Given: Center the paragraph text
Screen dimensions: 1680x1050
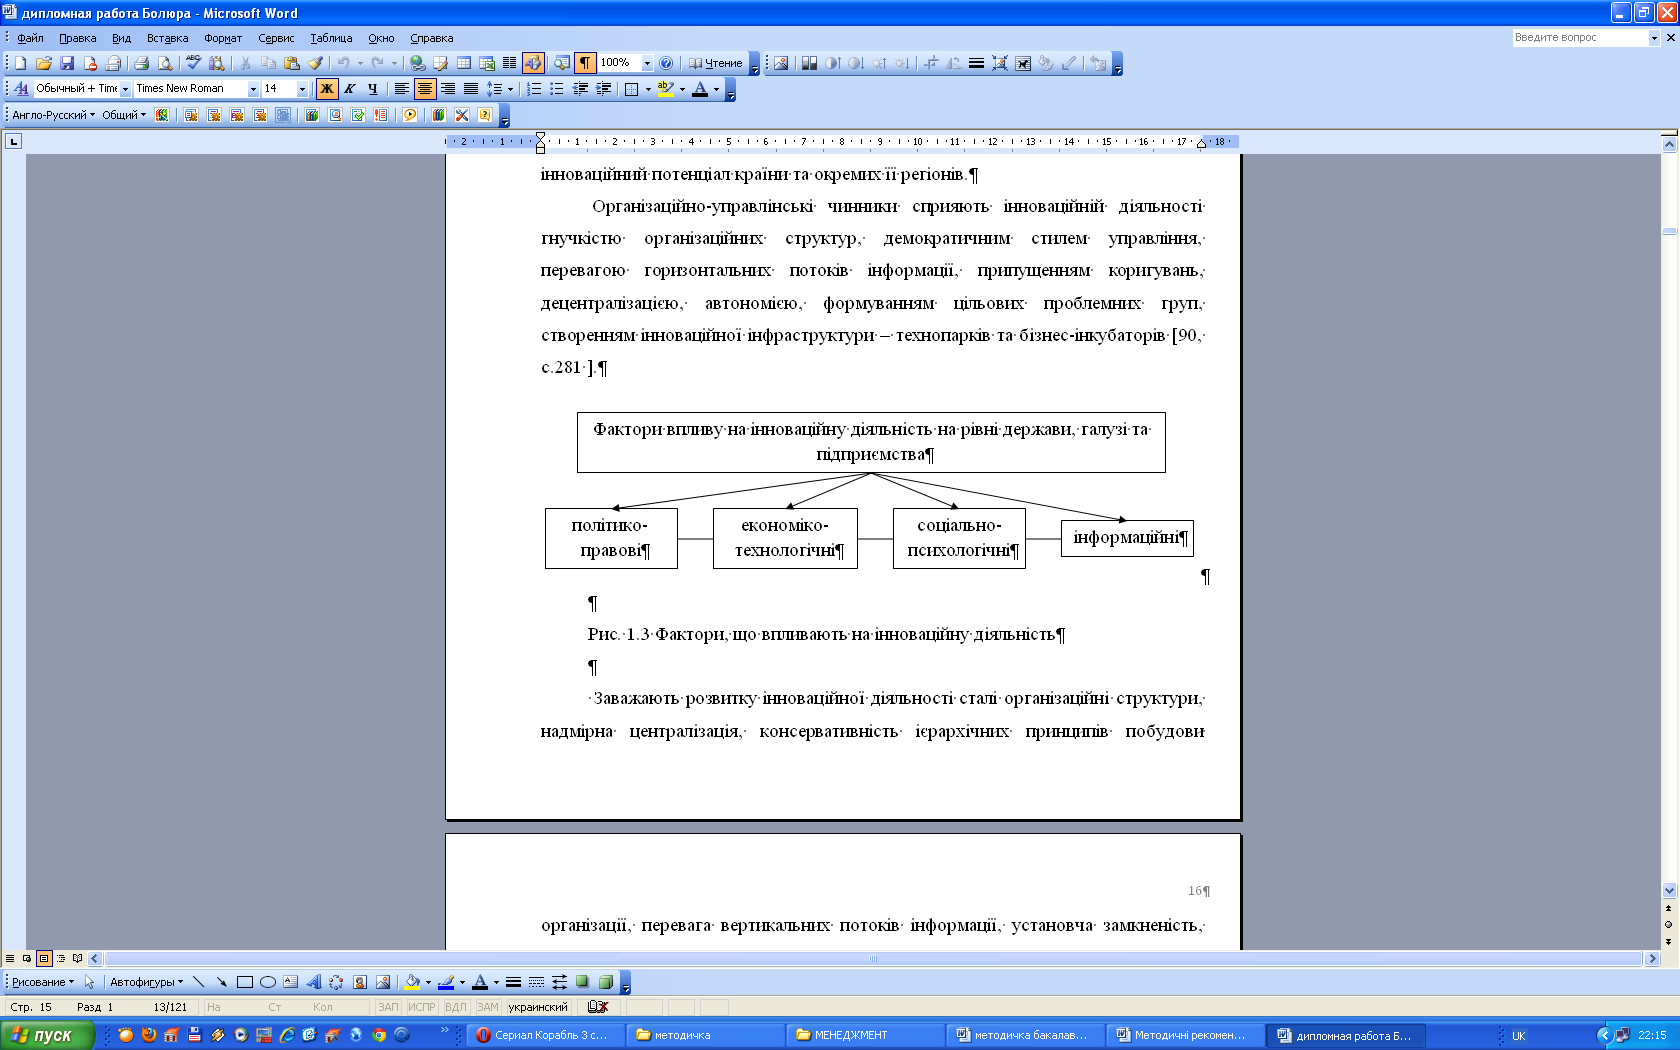Looking at the screenshot, I should pos(425,89).
